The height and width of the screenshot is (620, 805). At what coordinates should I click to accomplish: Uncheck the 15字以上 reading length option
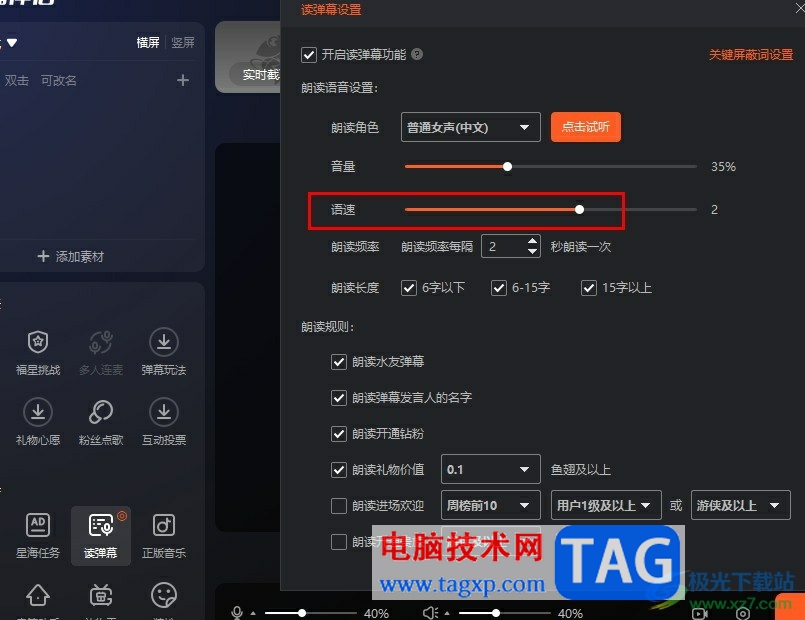589,288
